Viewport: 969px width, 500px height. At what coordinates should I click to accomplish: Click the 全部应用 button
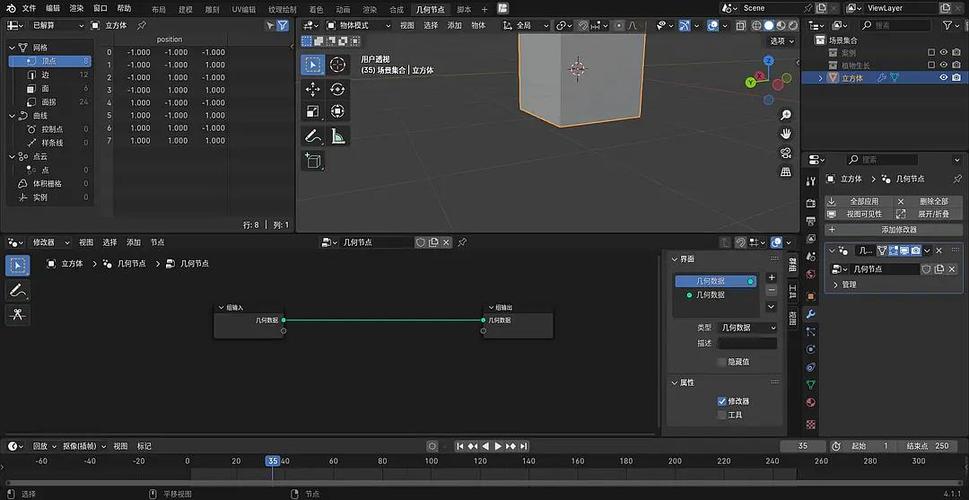(859, 201)
